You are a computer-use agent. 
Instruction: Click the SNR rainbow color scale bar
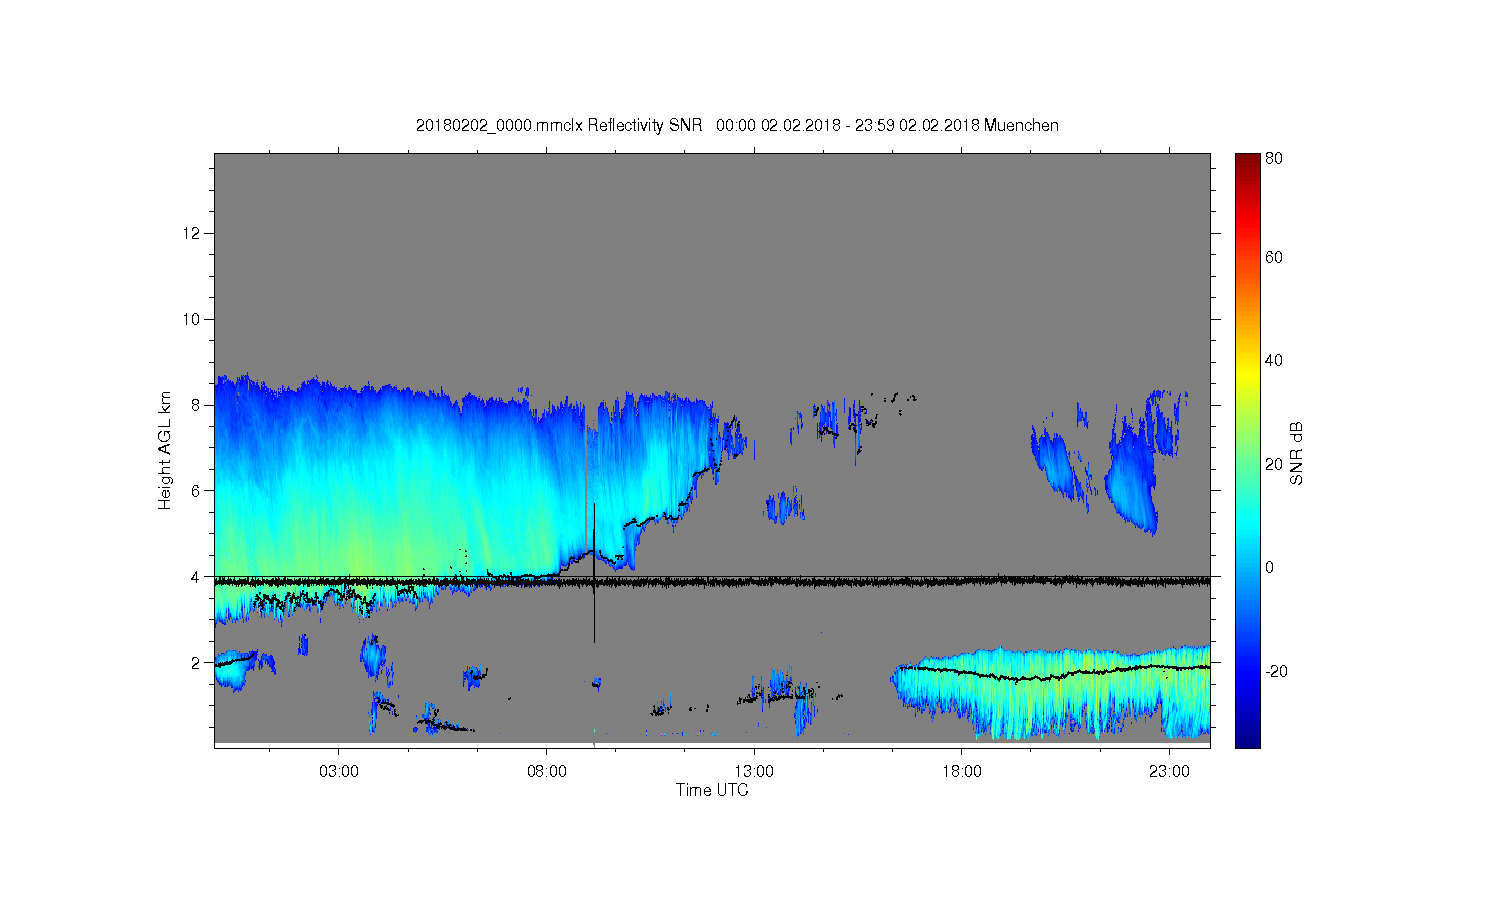point(1247,450)
